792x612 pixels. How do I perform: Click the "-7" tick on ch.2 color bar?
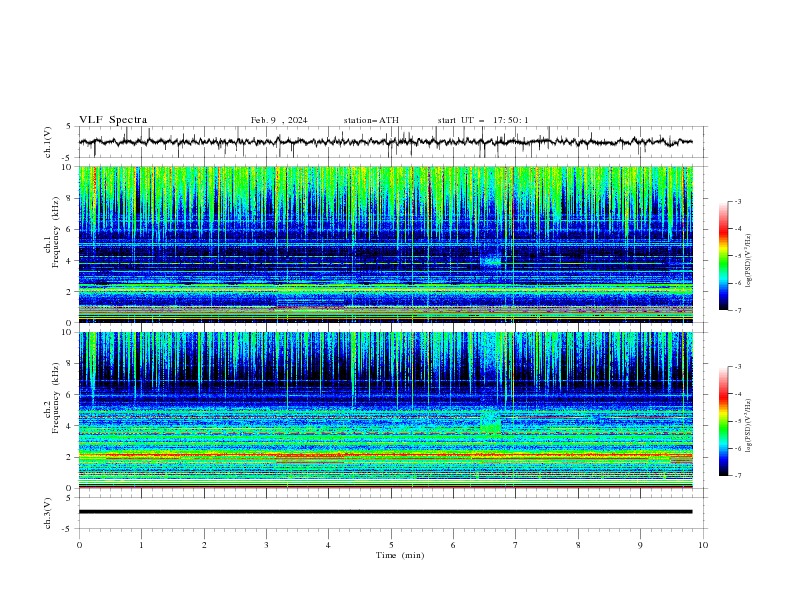point(737,476)
